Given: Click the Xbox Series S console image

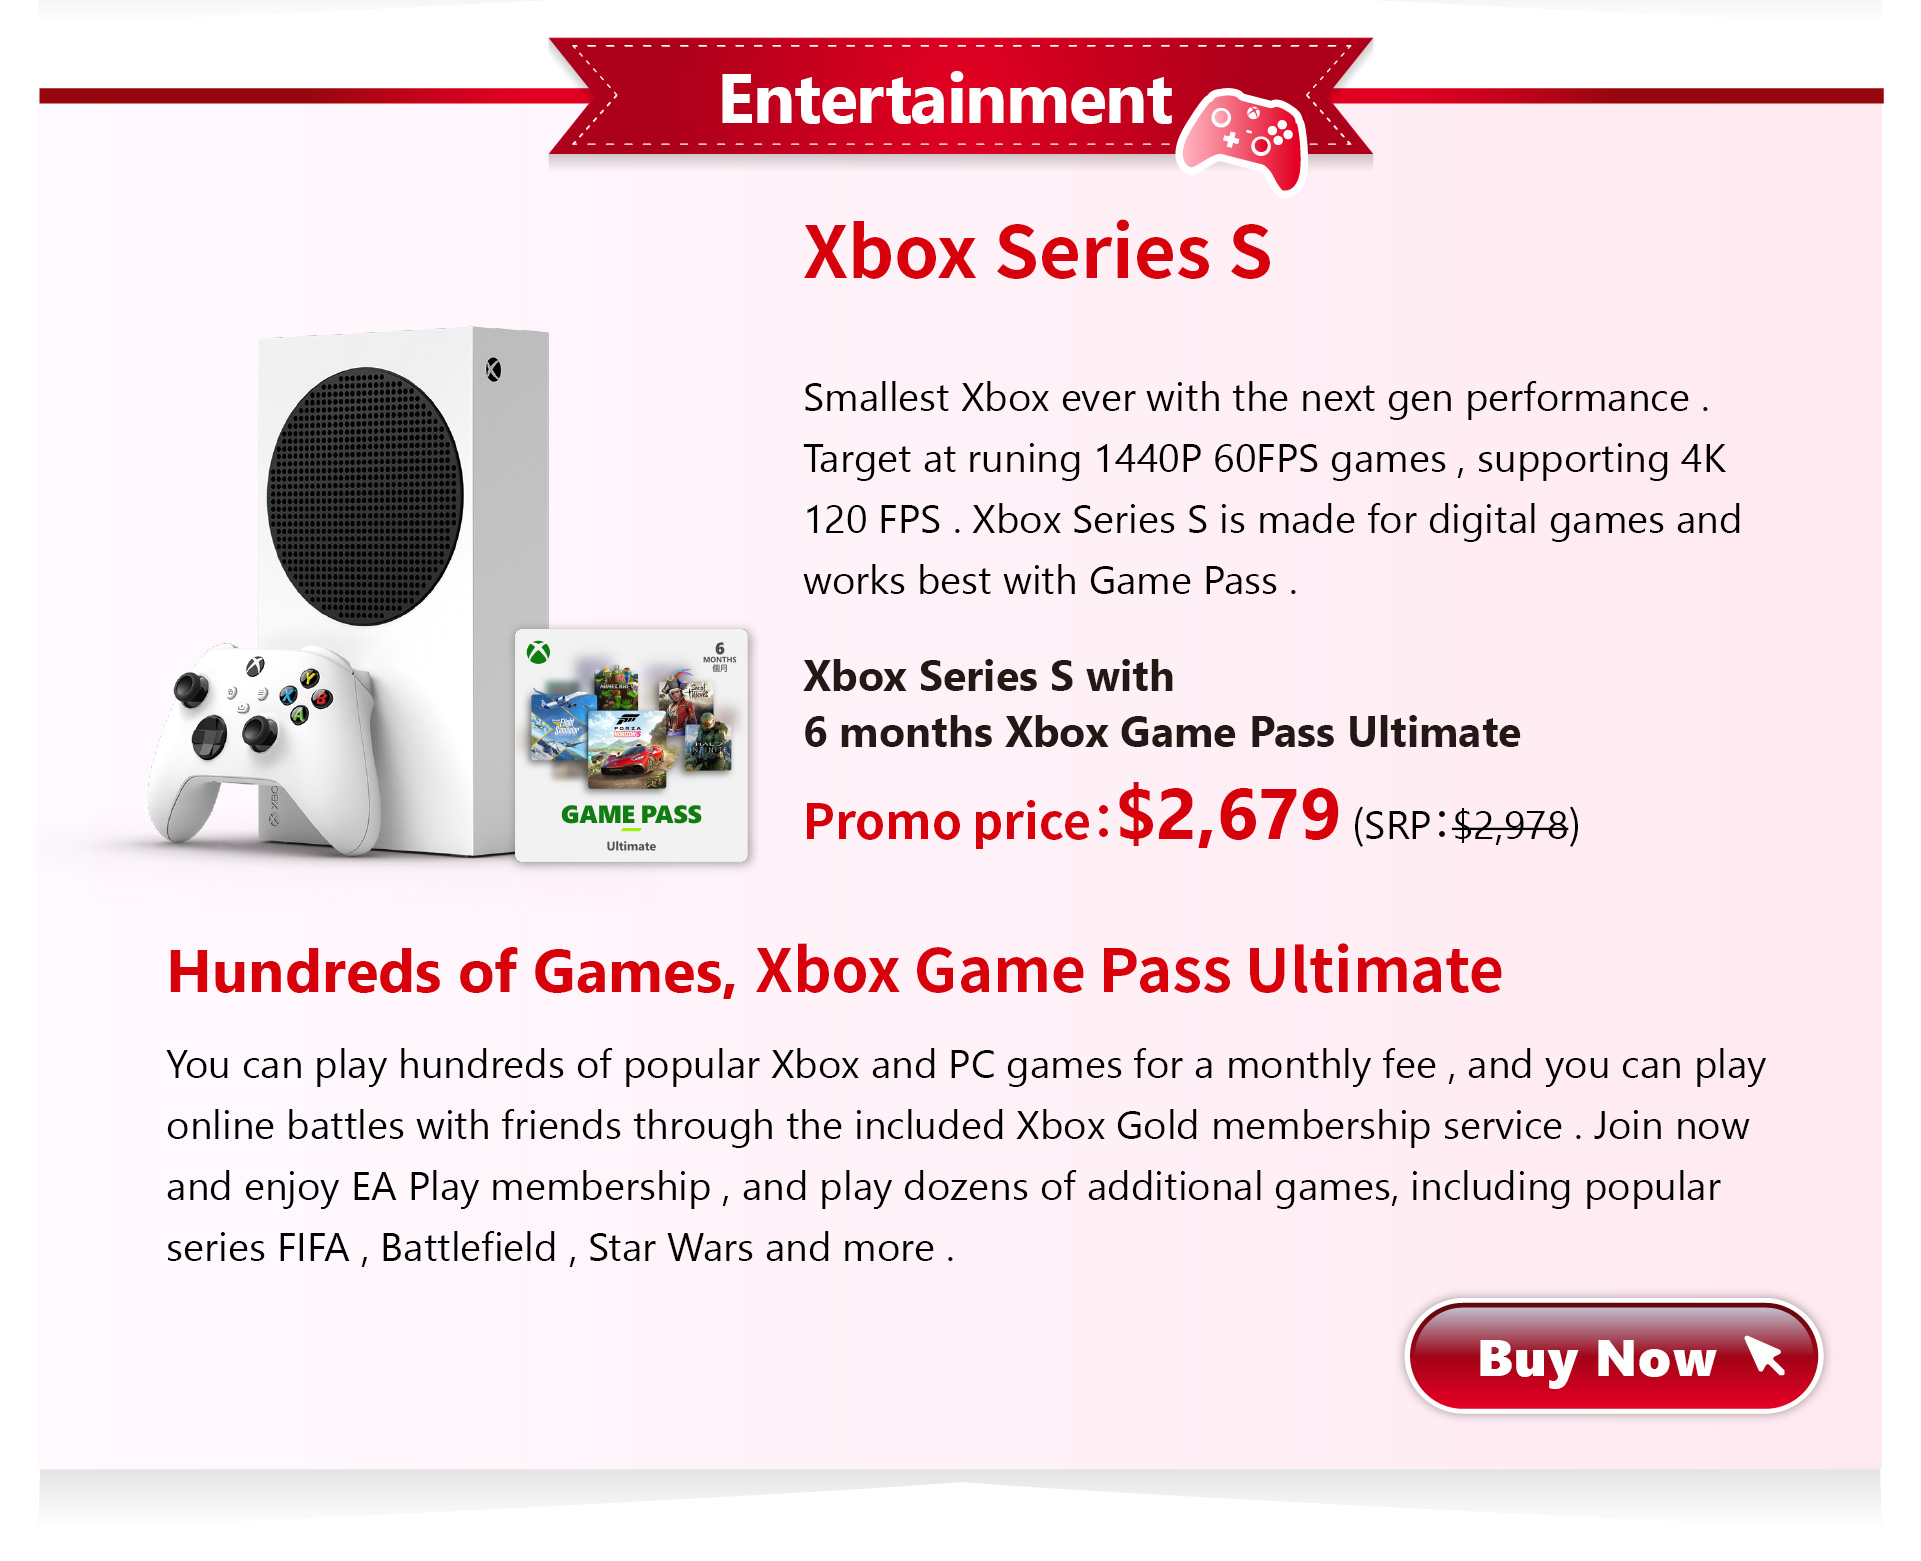Looking at the screenshot, I should point(403,590).
